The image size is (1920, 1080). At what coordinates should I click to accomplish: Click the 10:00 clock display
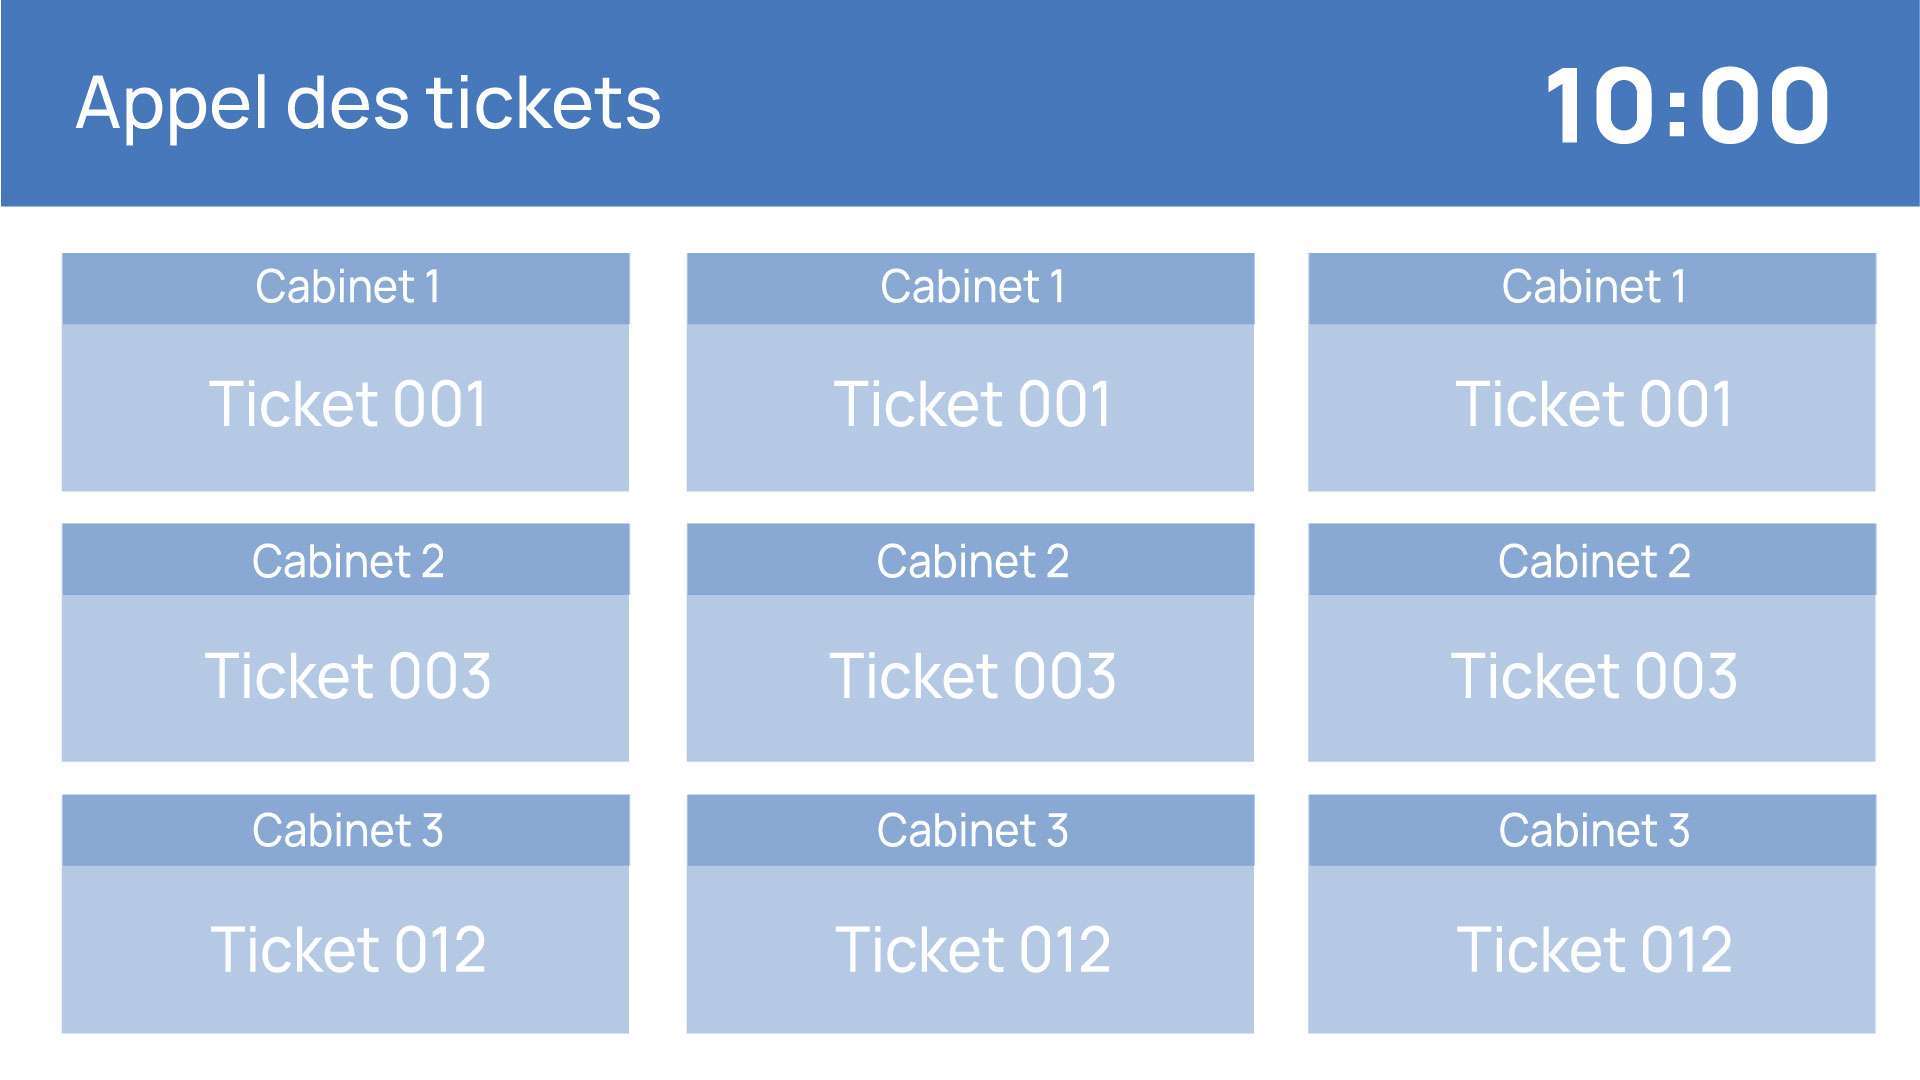tap(1687, 105)
